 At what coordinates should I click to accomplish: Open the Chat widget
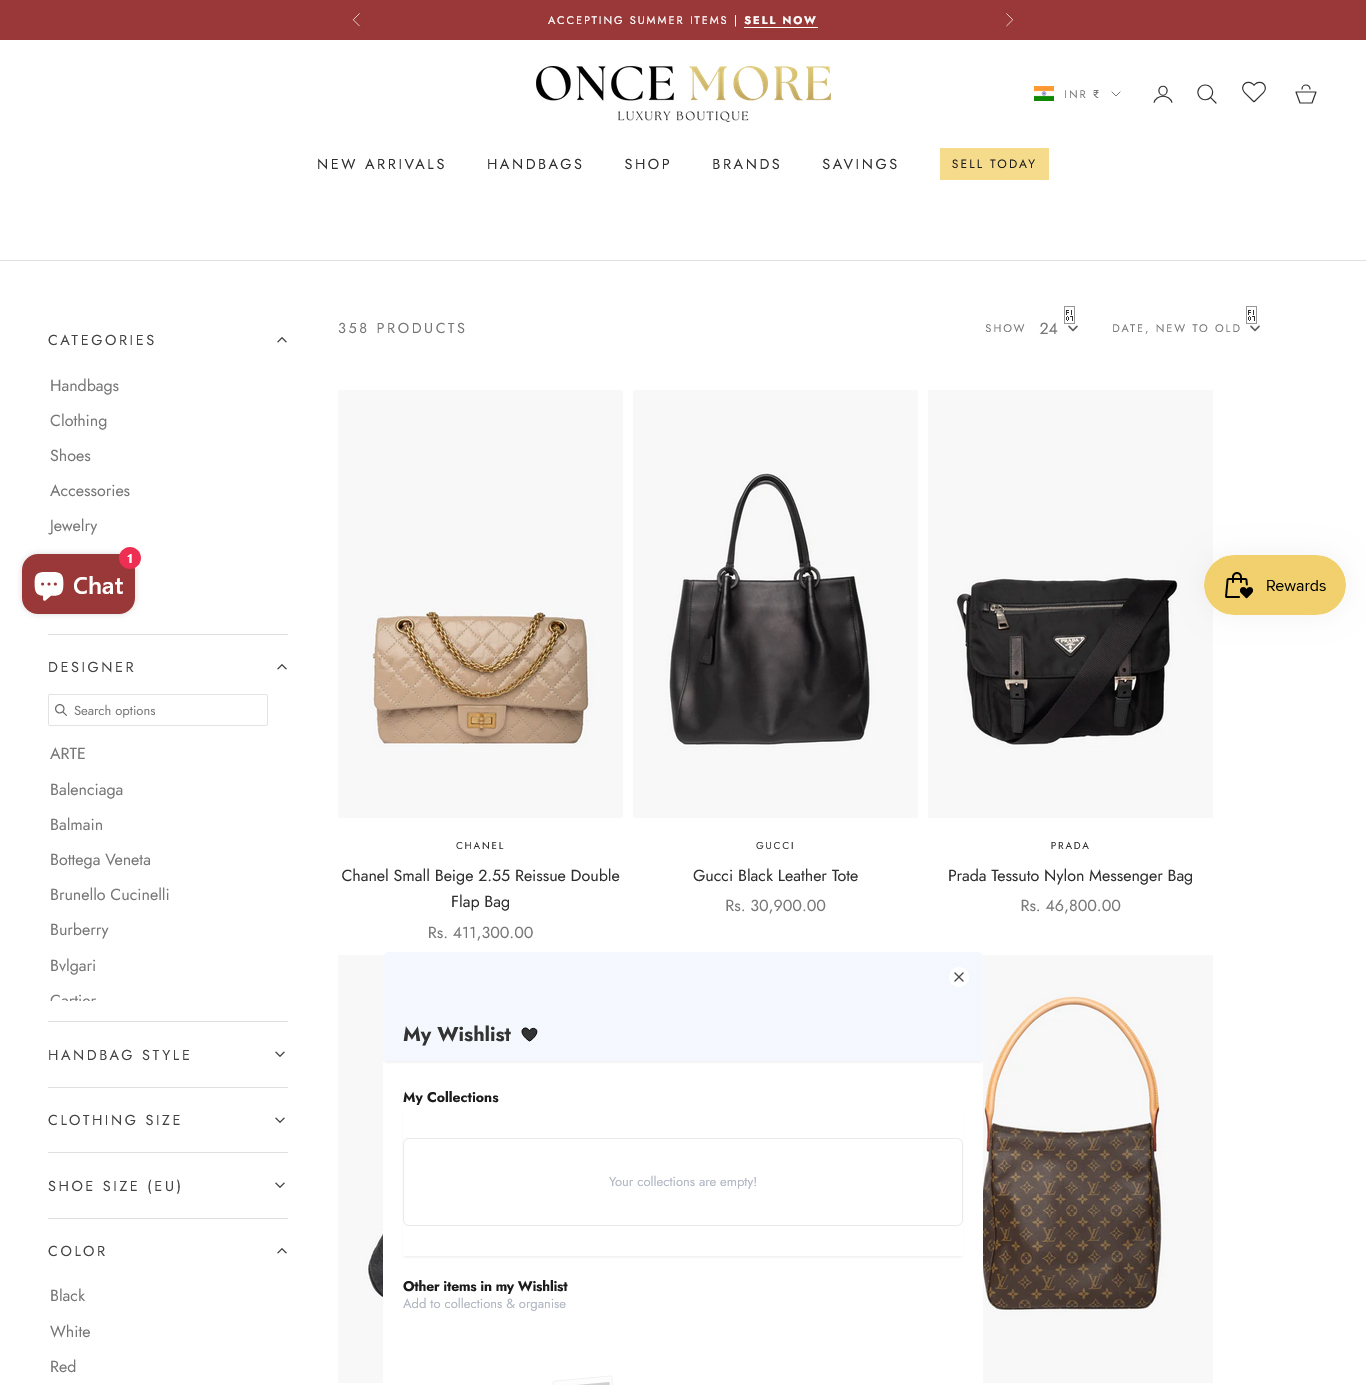pos(79,585)
